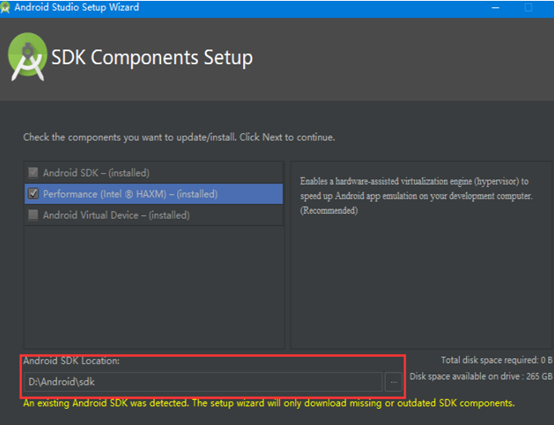Click the Android Studio icon in title bar
The image size is (554, 425).
(5, 8)
